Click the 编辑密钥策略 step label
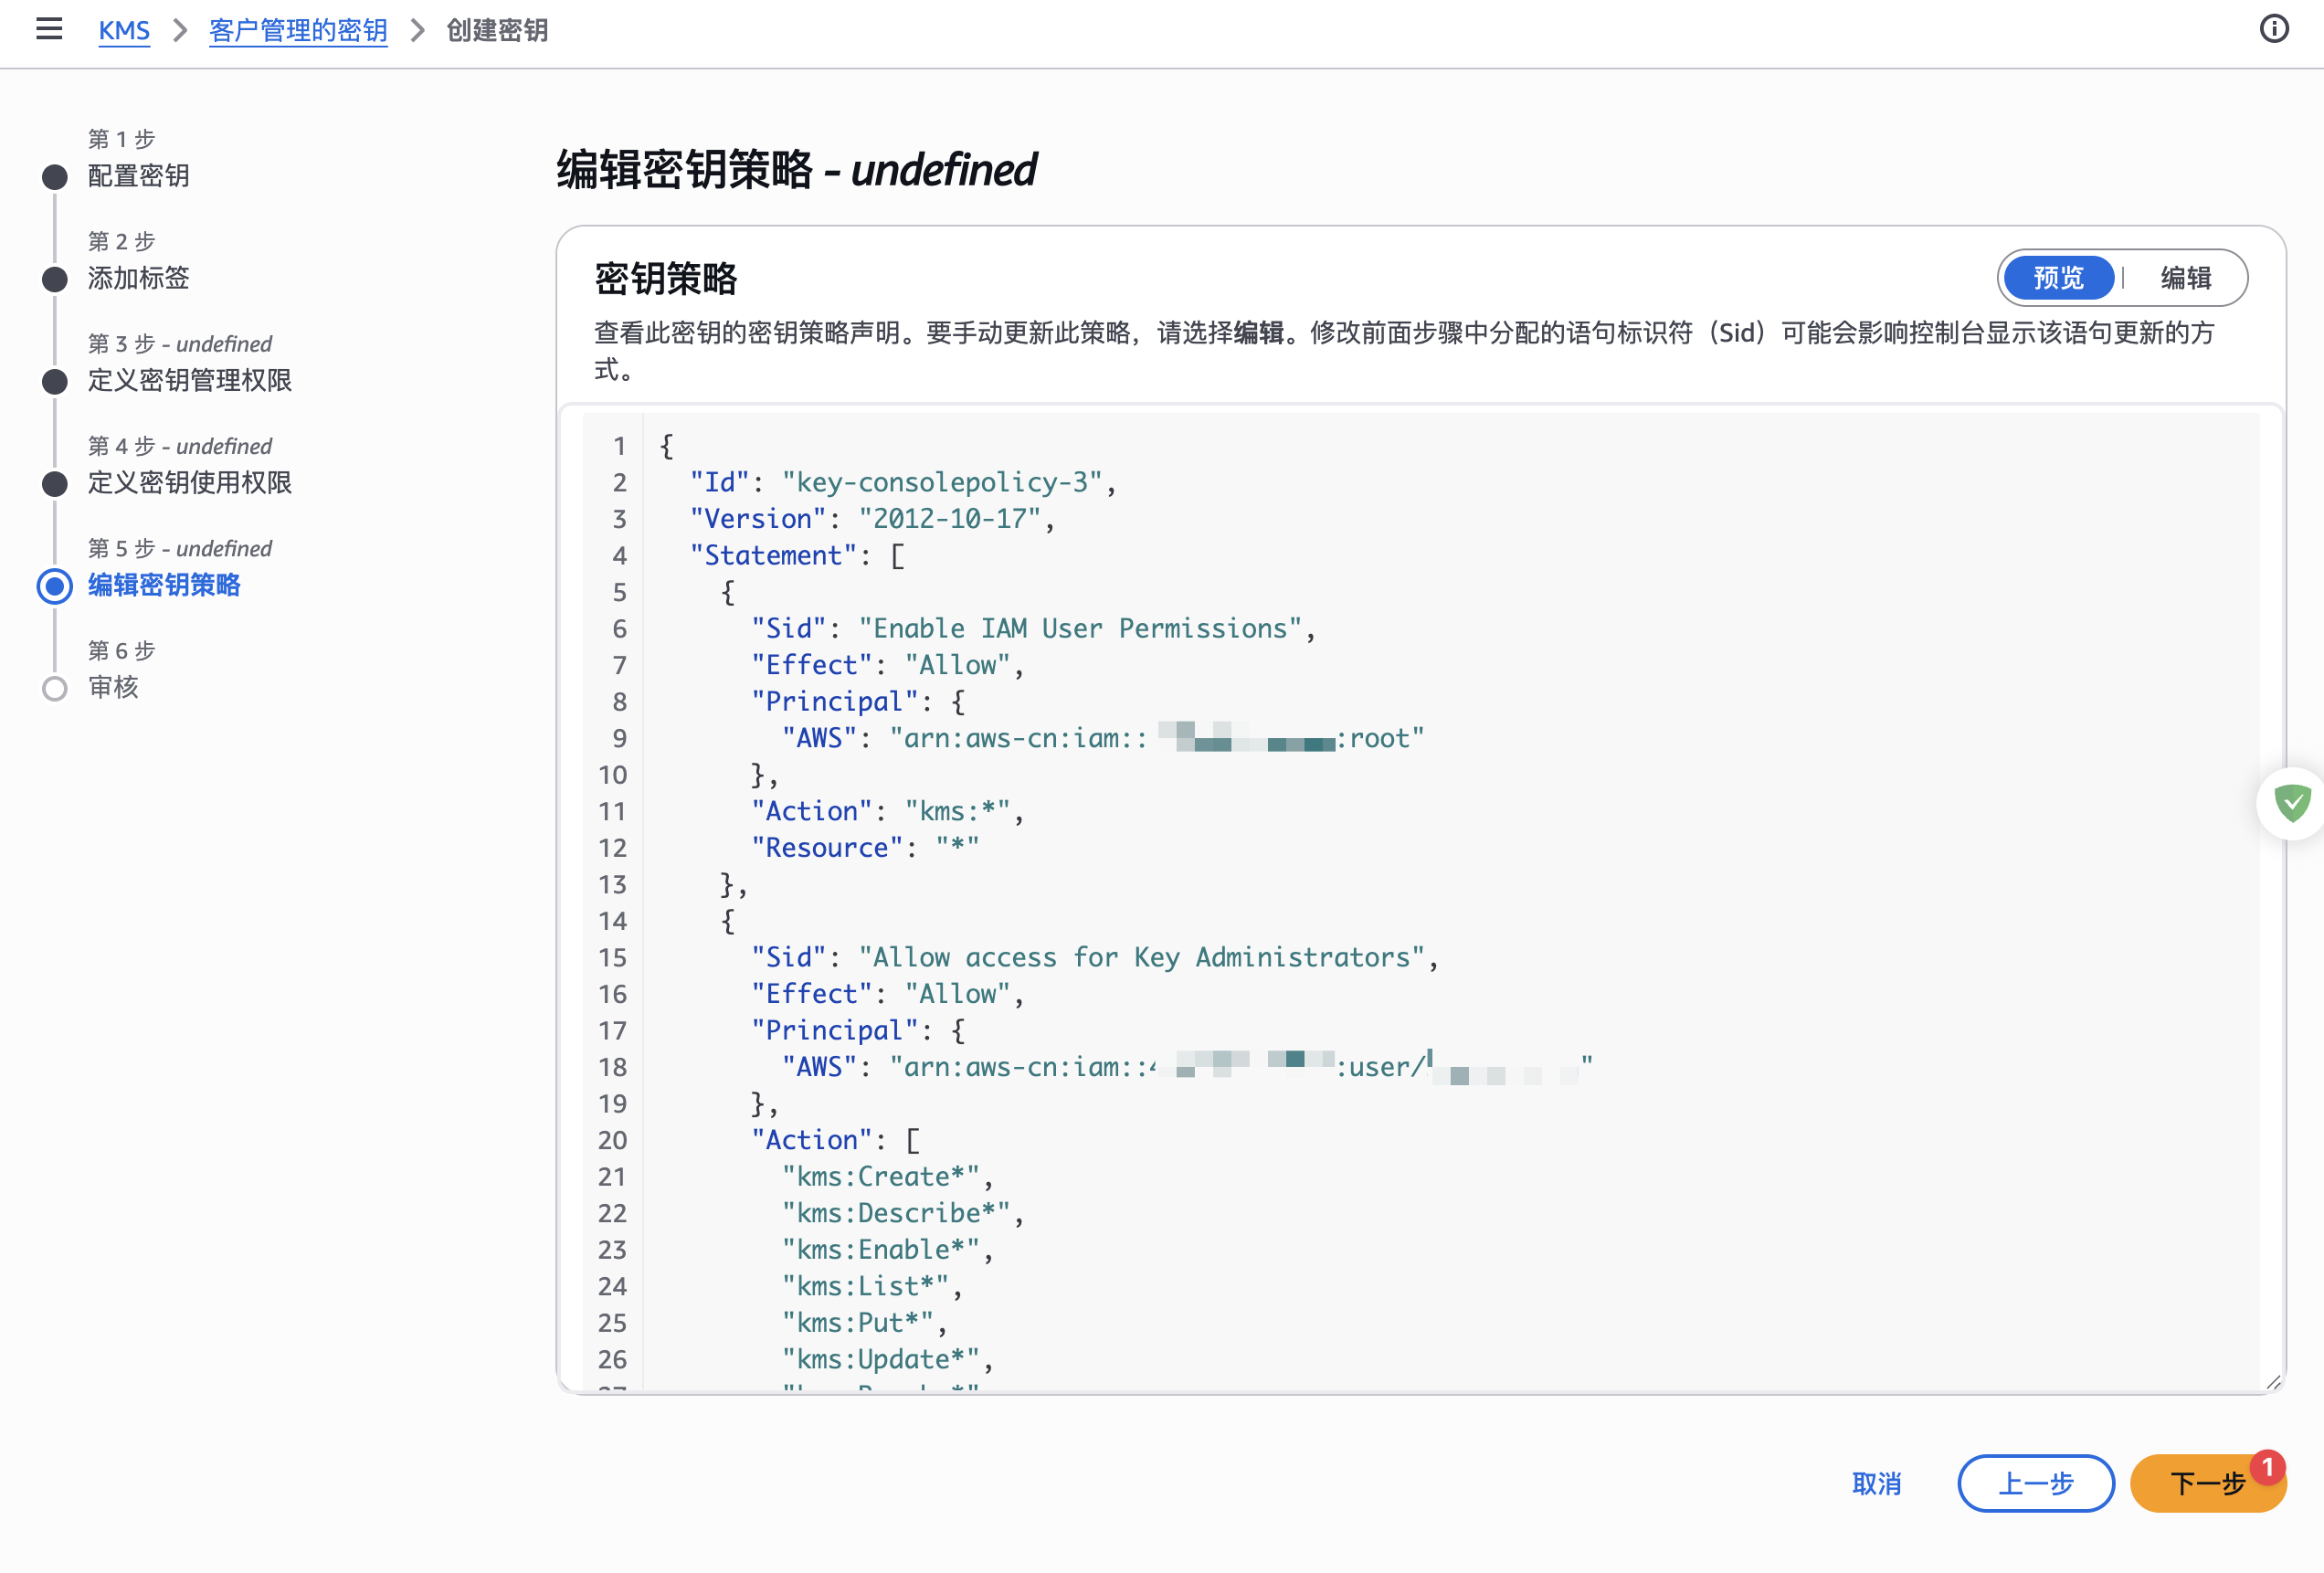The width and height of the screenshot is (2324, 1573). click(163, 586)
